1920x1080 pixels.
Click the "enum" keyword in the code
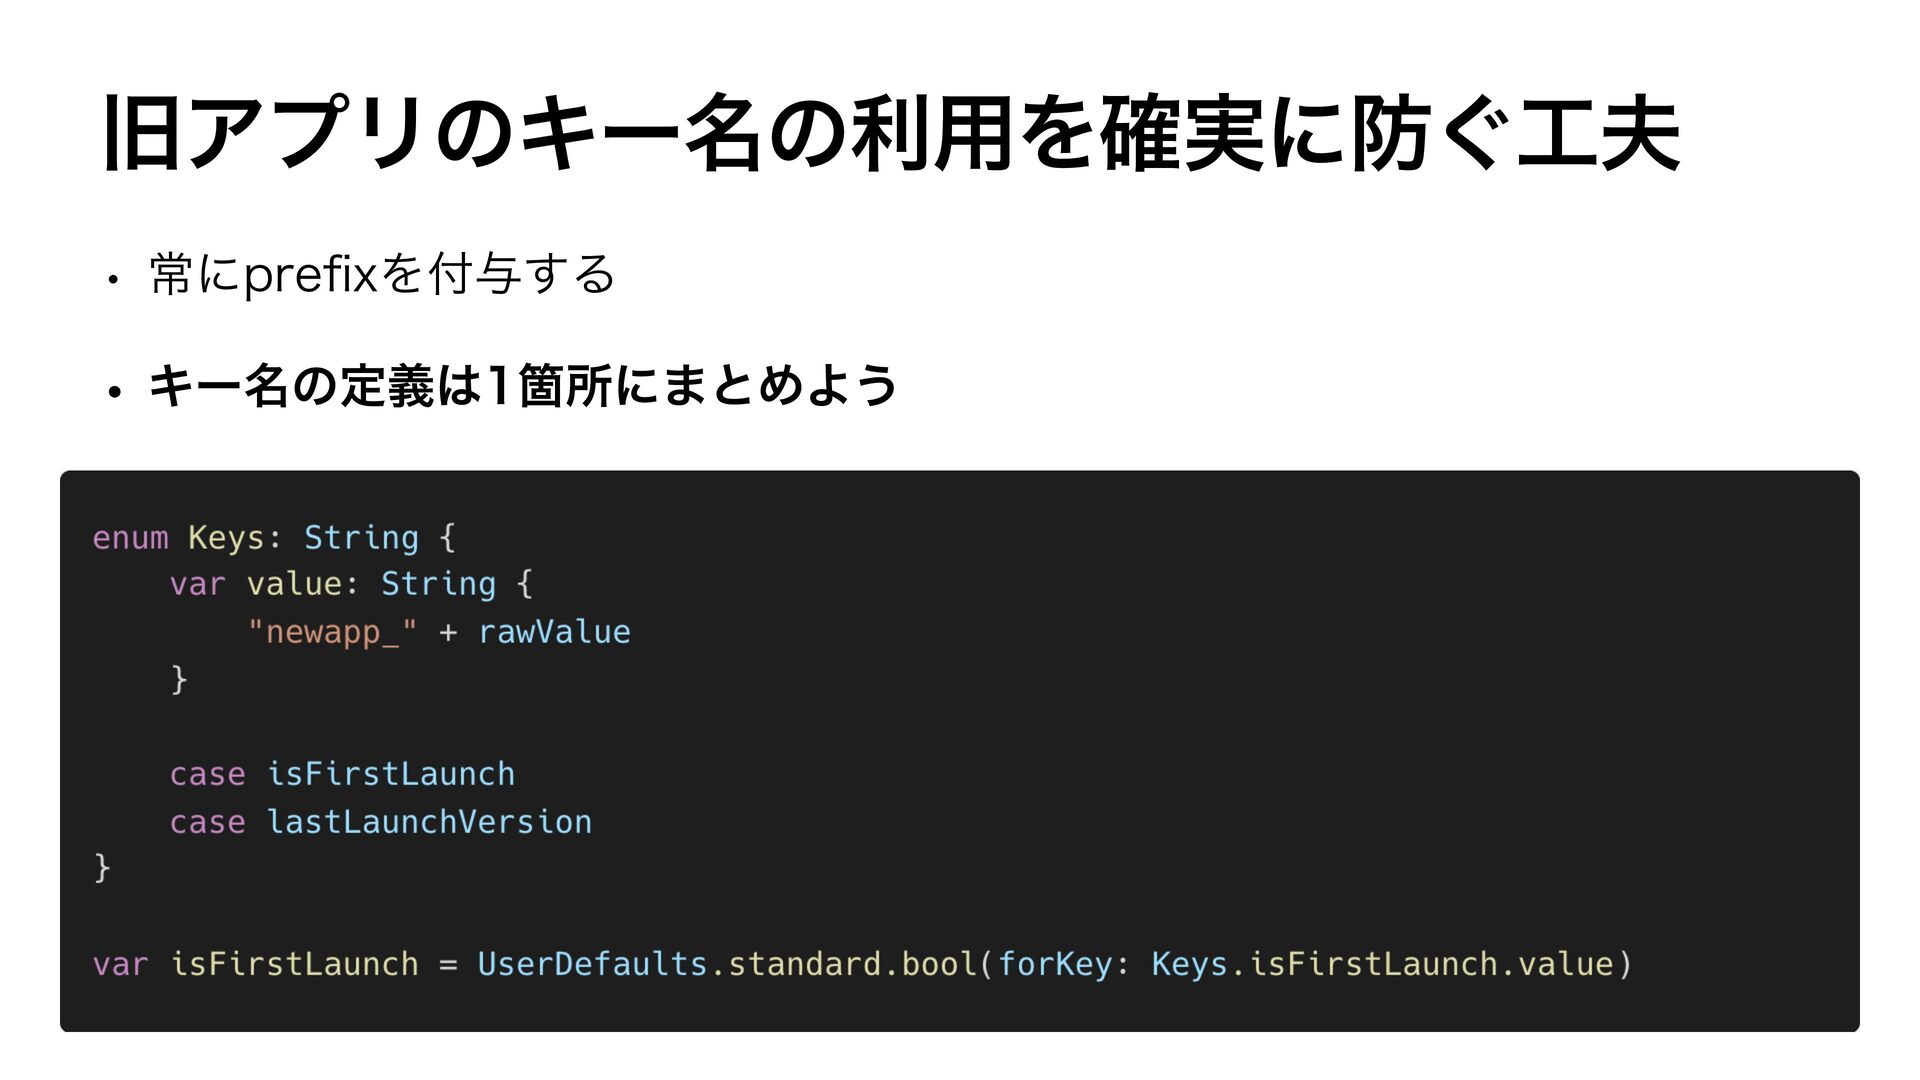[x=130, y=538]
